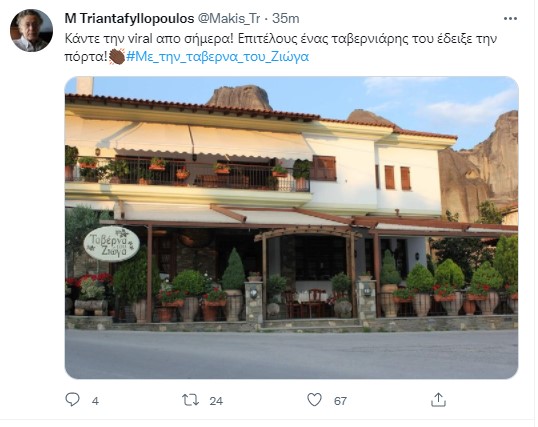Viewport: 538px width, 427px height.
Task: Click the word πόρτα before the emoji
Action: (86, 57)
